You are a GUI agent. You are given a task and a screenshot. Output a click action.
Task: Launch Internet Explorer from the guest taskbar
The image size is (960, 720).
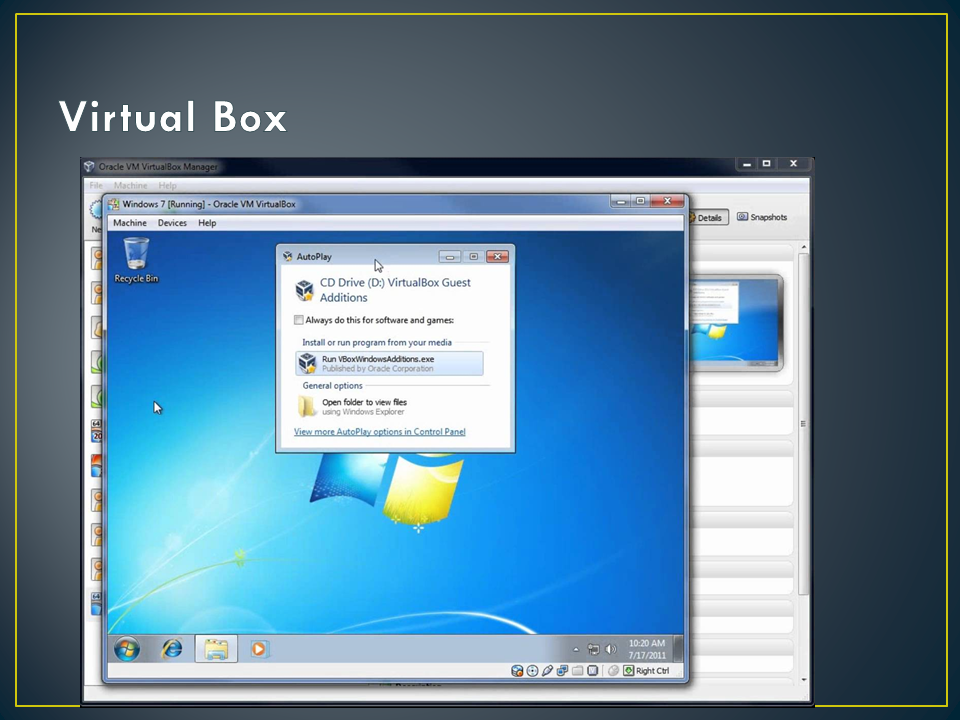point(171,649)
